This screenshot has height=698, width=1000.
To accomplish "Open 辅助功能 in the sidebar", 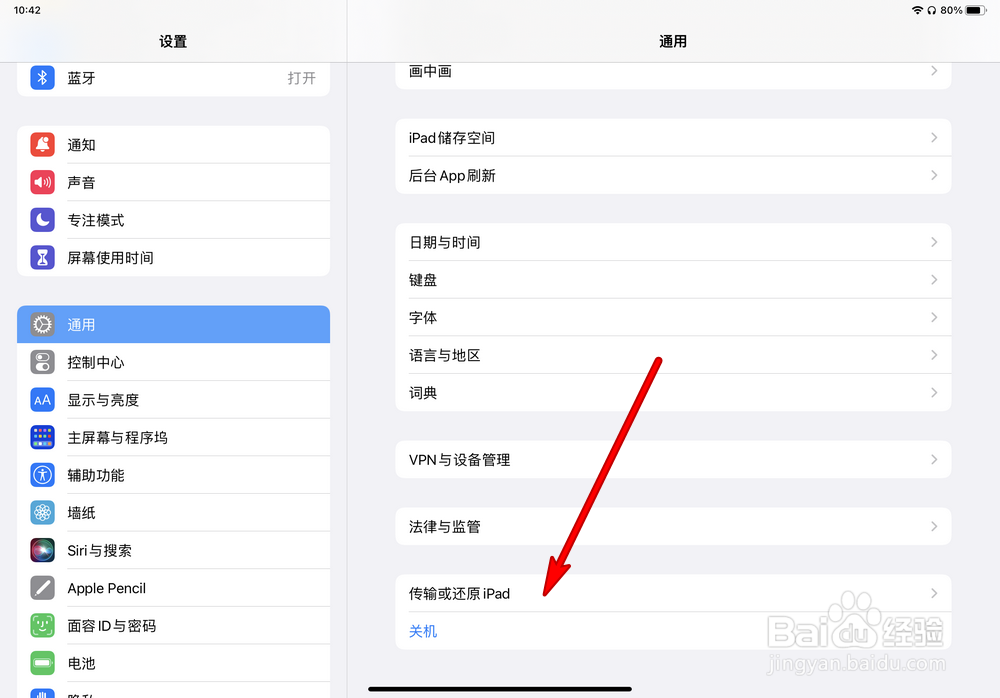I will tap(173, 475).
